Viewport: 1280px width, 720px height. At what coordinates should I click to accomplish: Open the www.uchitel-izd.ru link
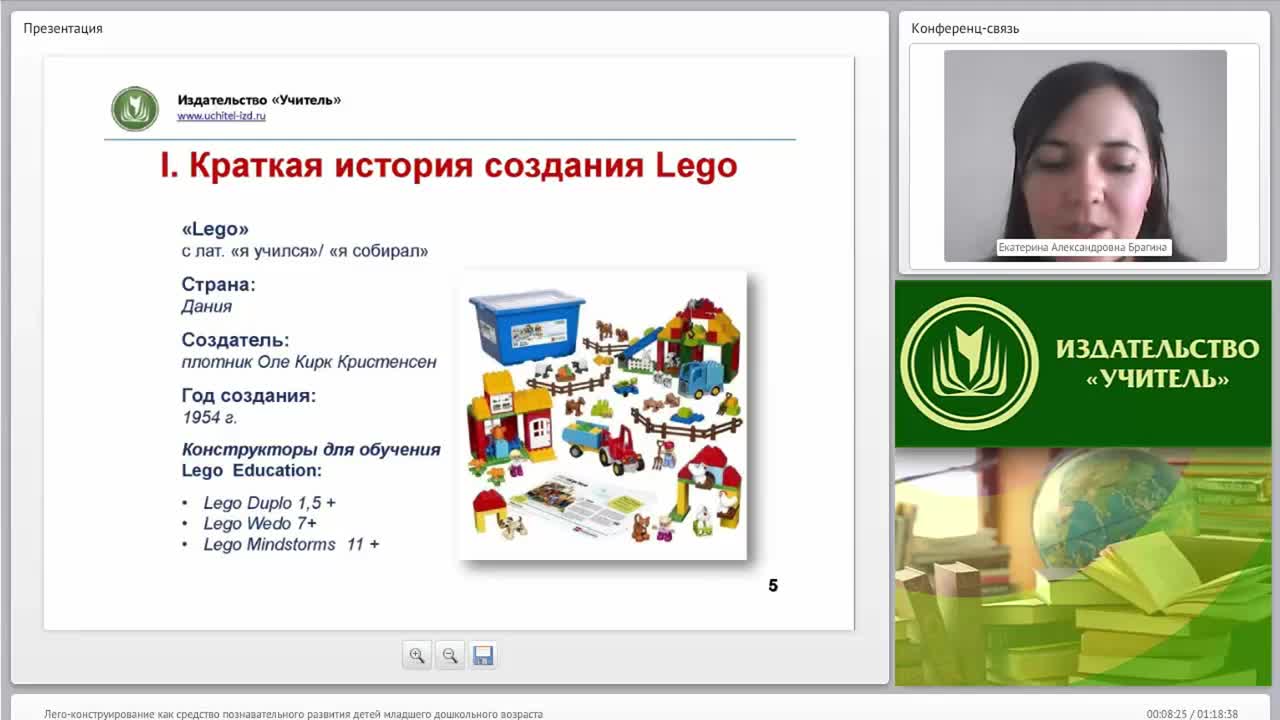[221, 116]
